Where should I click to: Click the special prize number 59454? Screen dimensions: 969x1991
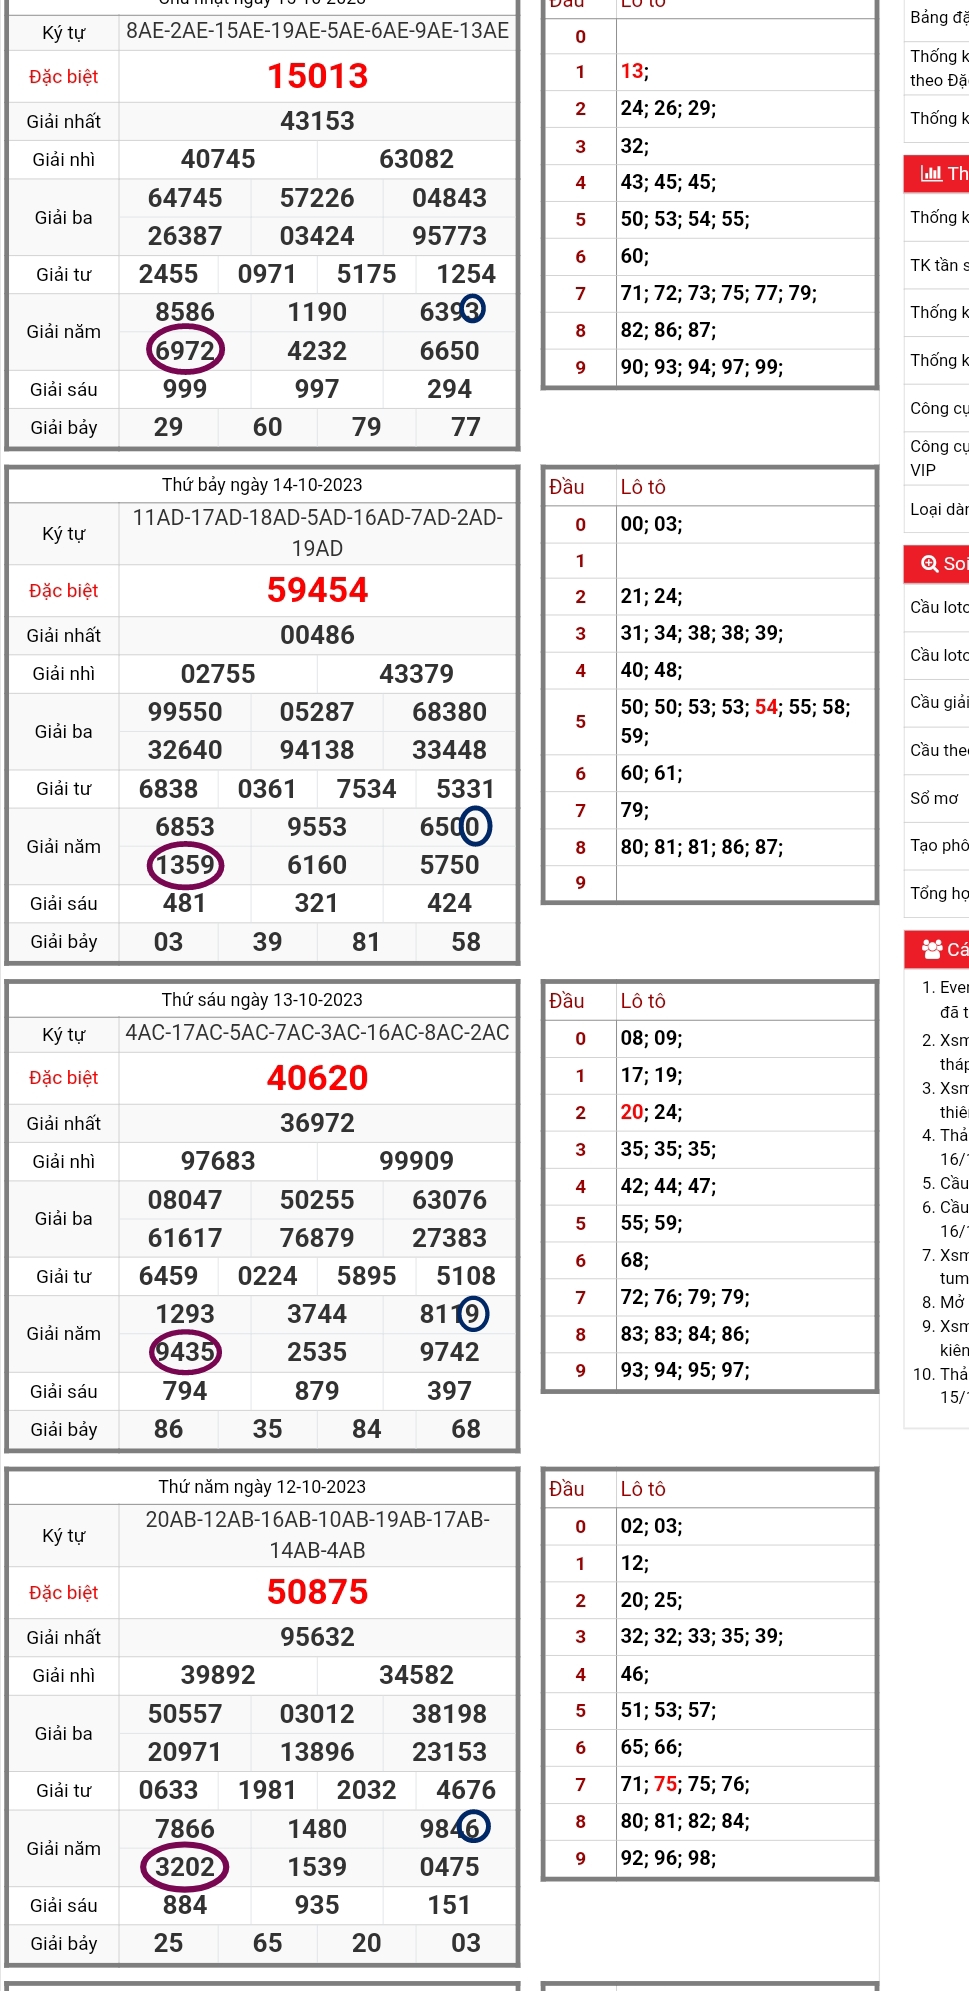coord(317,590)
